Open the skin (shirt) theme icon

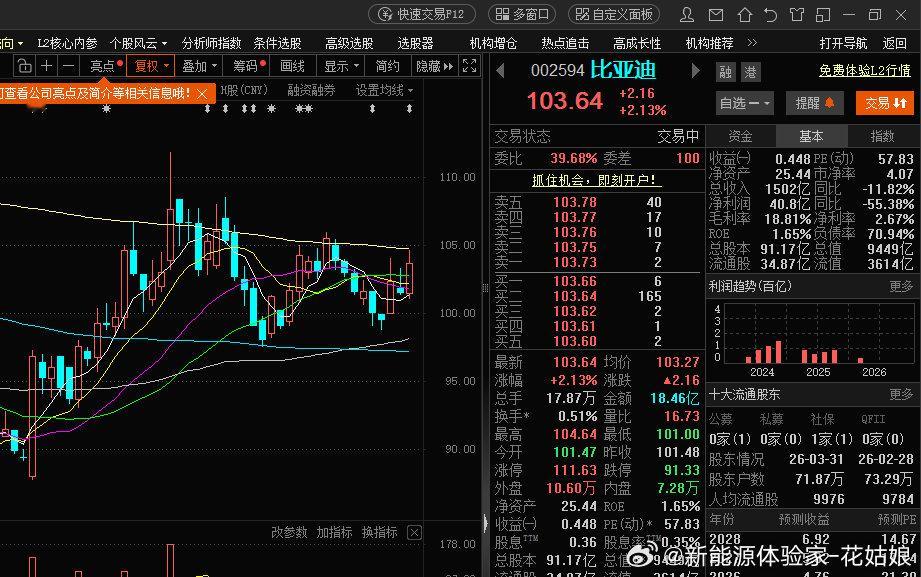coord(796,15)
